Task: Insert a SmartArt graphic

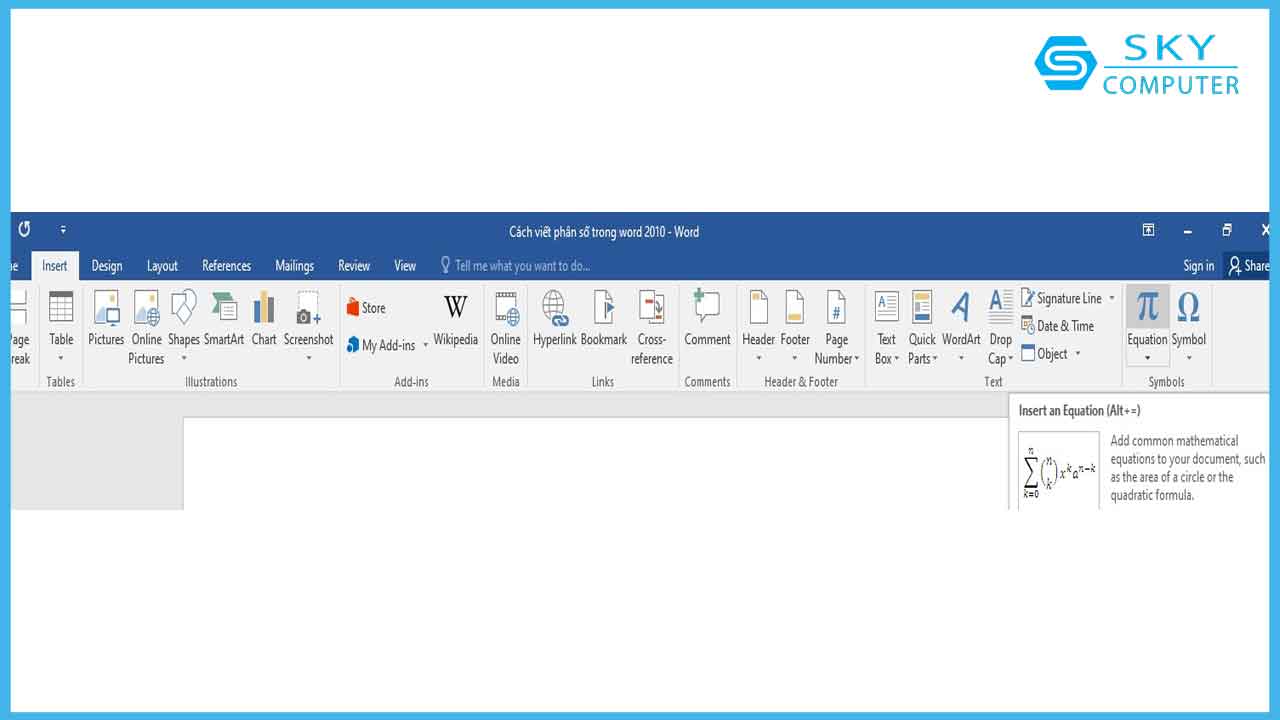Action: click(x=224, y=320)
